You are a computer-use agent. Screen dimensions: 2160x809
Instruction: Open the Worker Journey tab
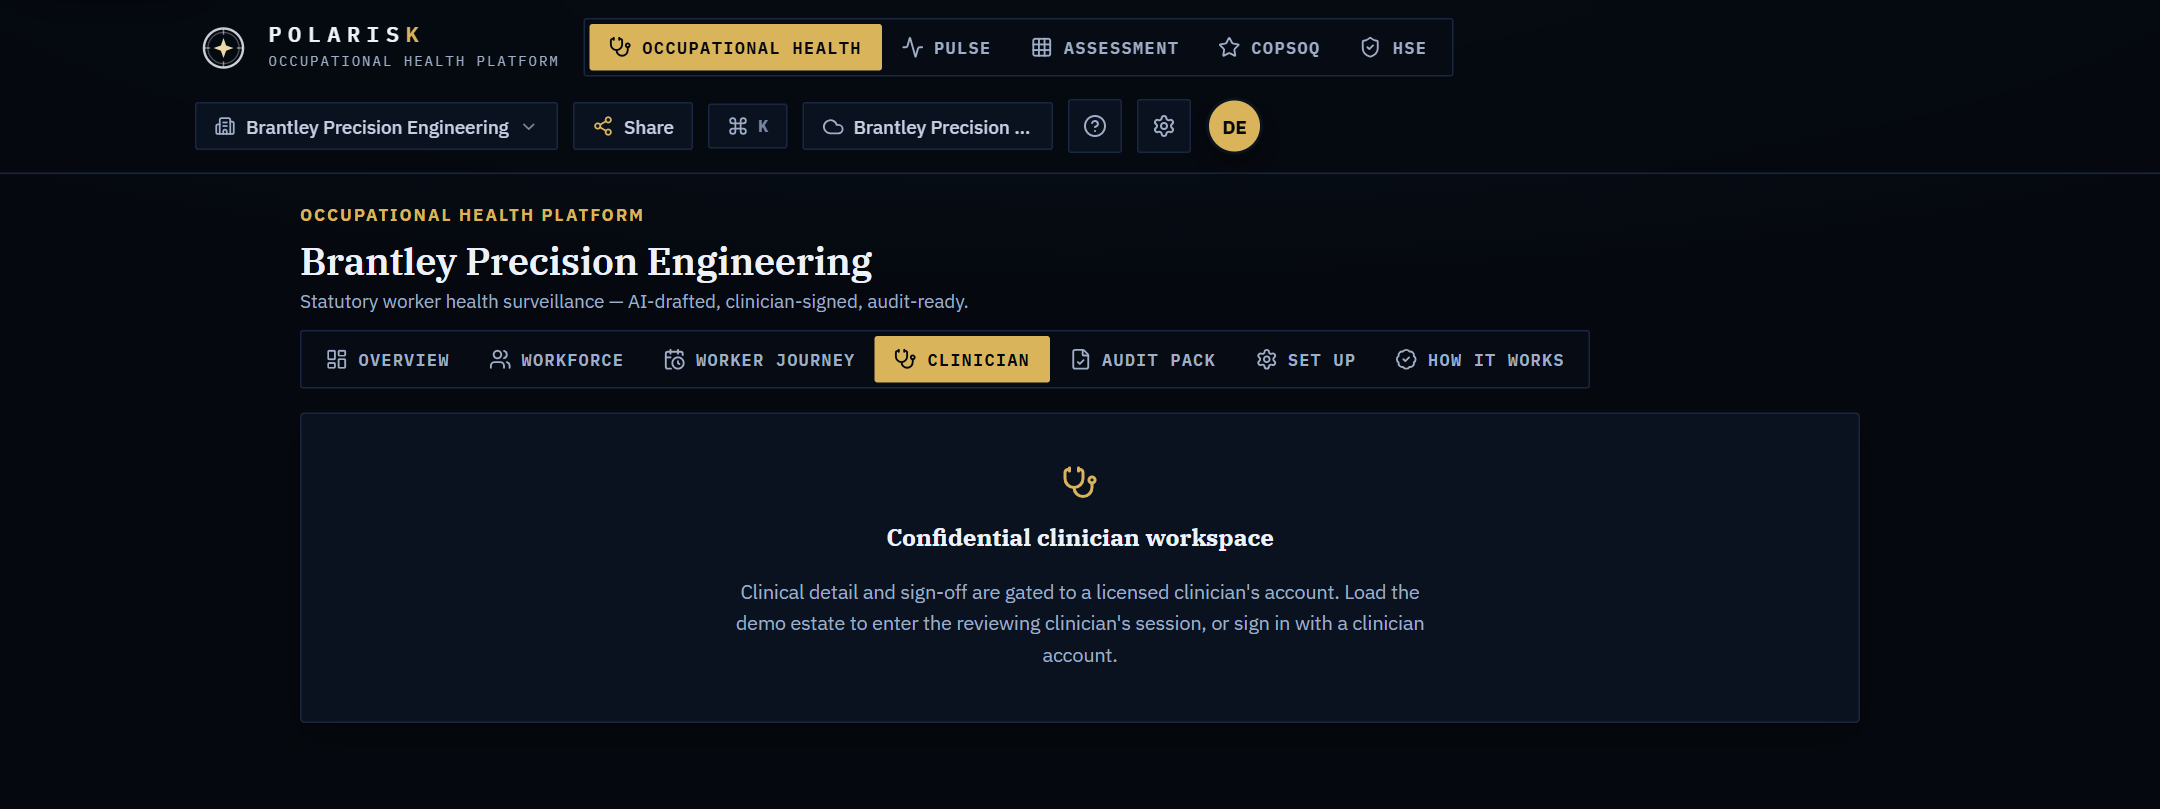pyautogui.click(x=759, y=360)
